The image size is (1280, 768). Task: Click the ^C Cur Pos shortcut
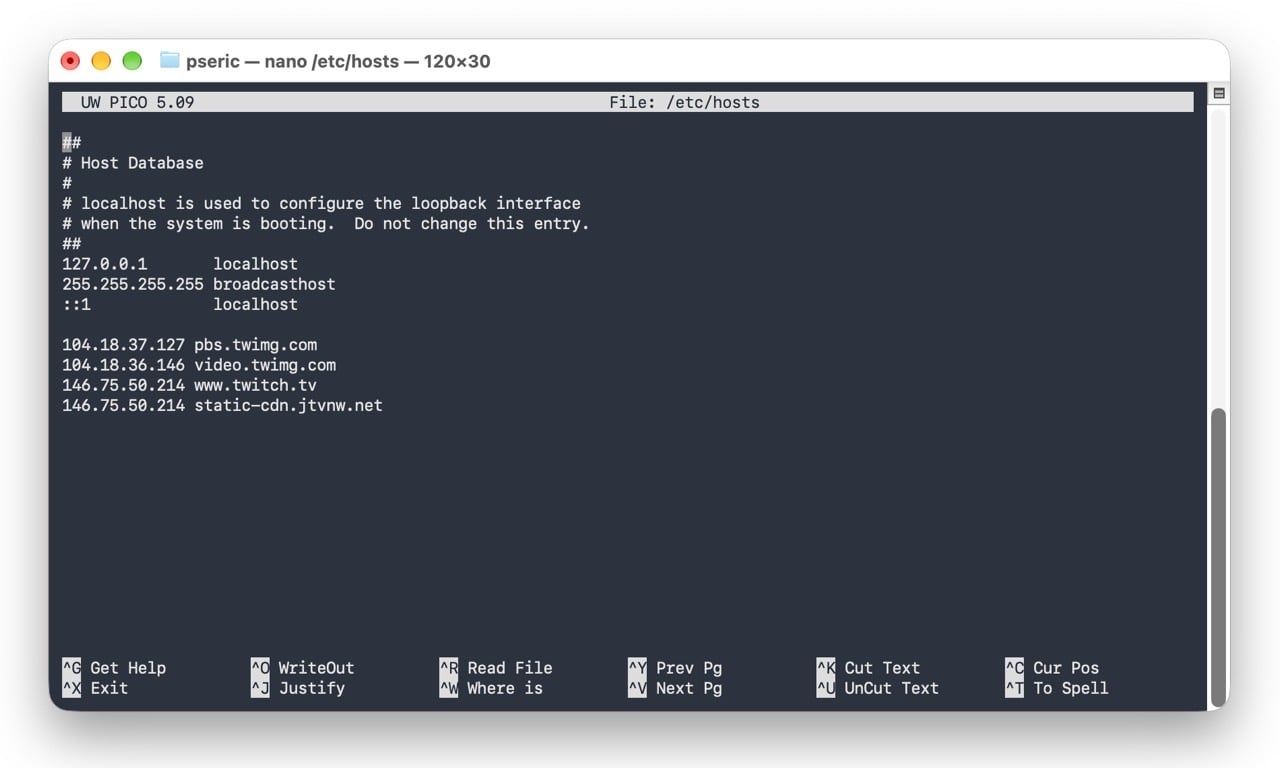(x=1052, y=668)
